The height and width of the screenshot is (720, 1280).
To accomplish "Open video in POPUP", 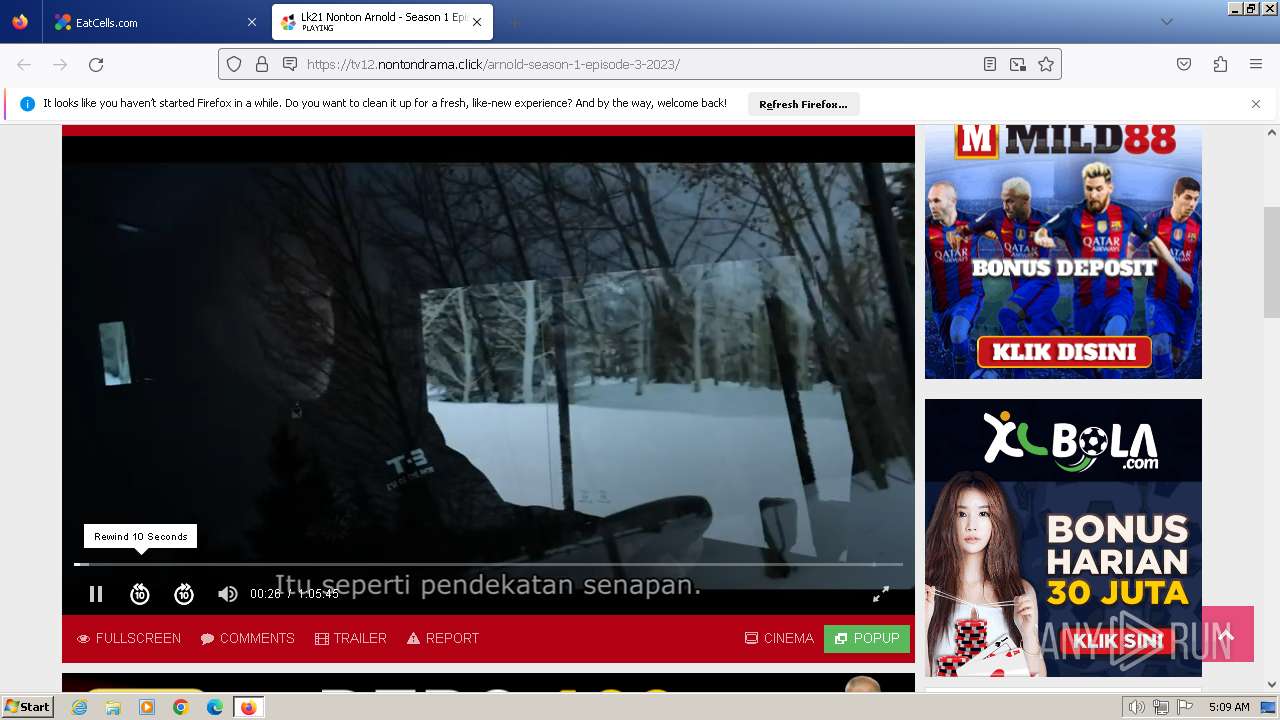I will tap(867, 638).
